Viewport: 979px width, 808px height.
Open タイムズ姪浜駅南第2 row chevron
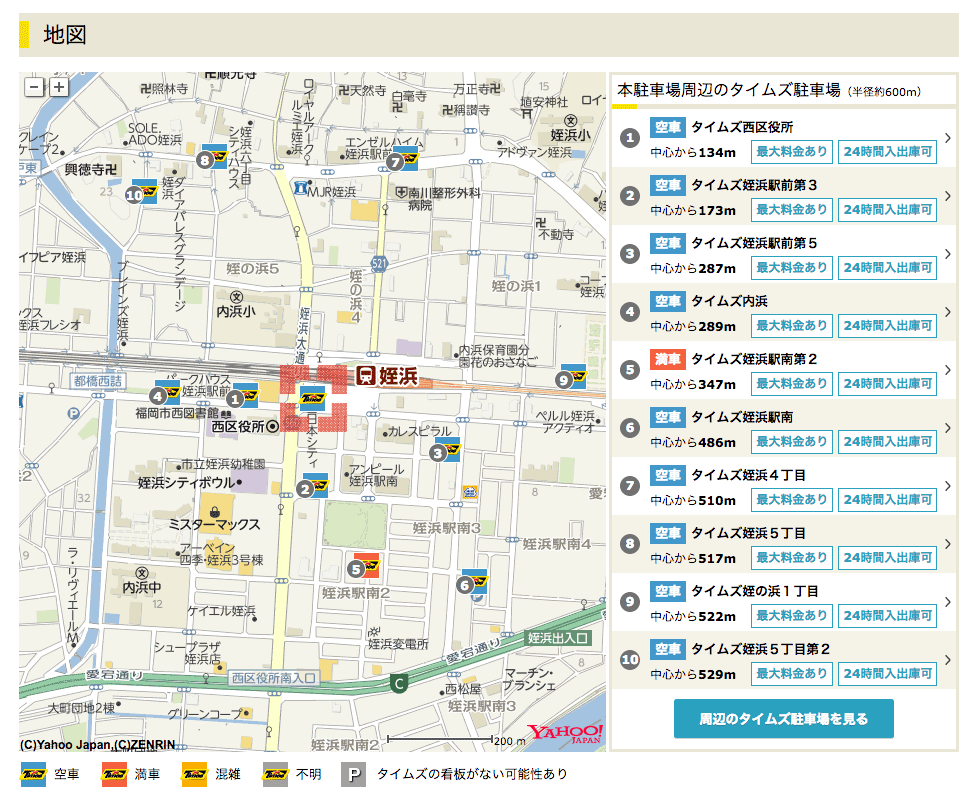pos(948,370)
